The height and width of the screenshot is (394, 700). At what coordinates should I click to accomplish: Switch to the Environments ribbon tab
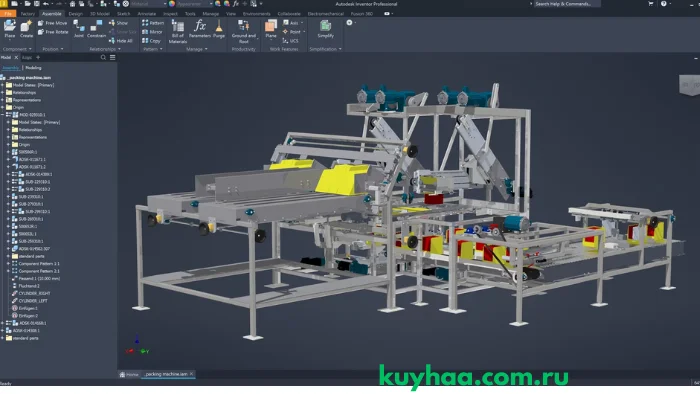coord(257,14)
